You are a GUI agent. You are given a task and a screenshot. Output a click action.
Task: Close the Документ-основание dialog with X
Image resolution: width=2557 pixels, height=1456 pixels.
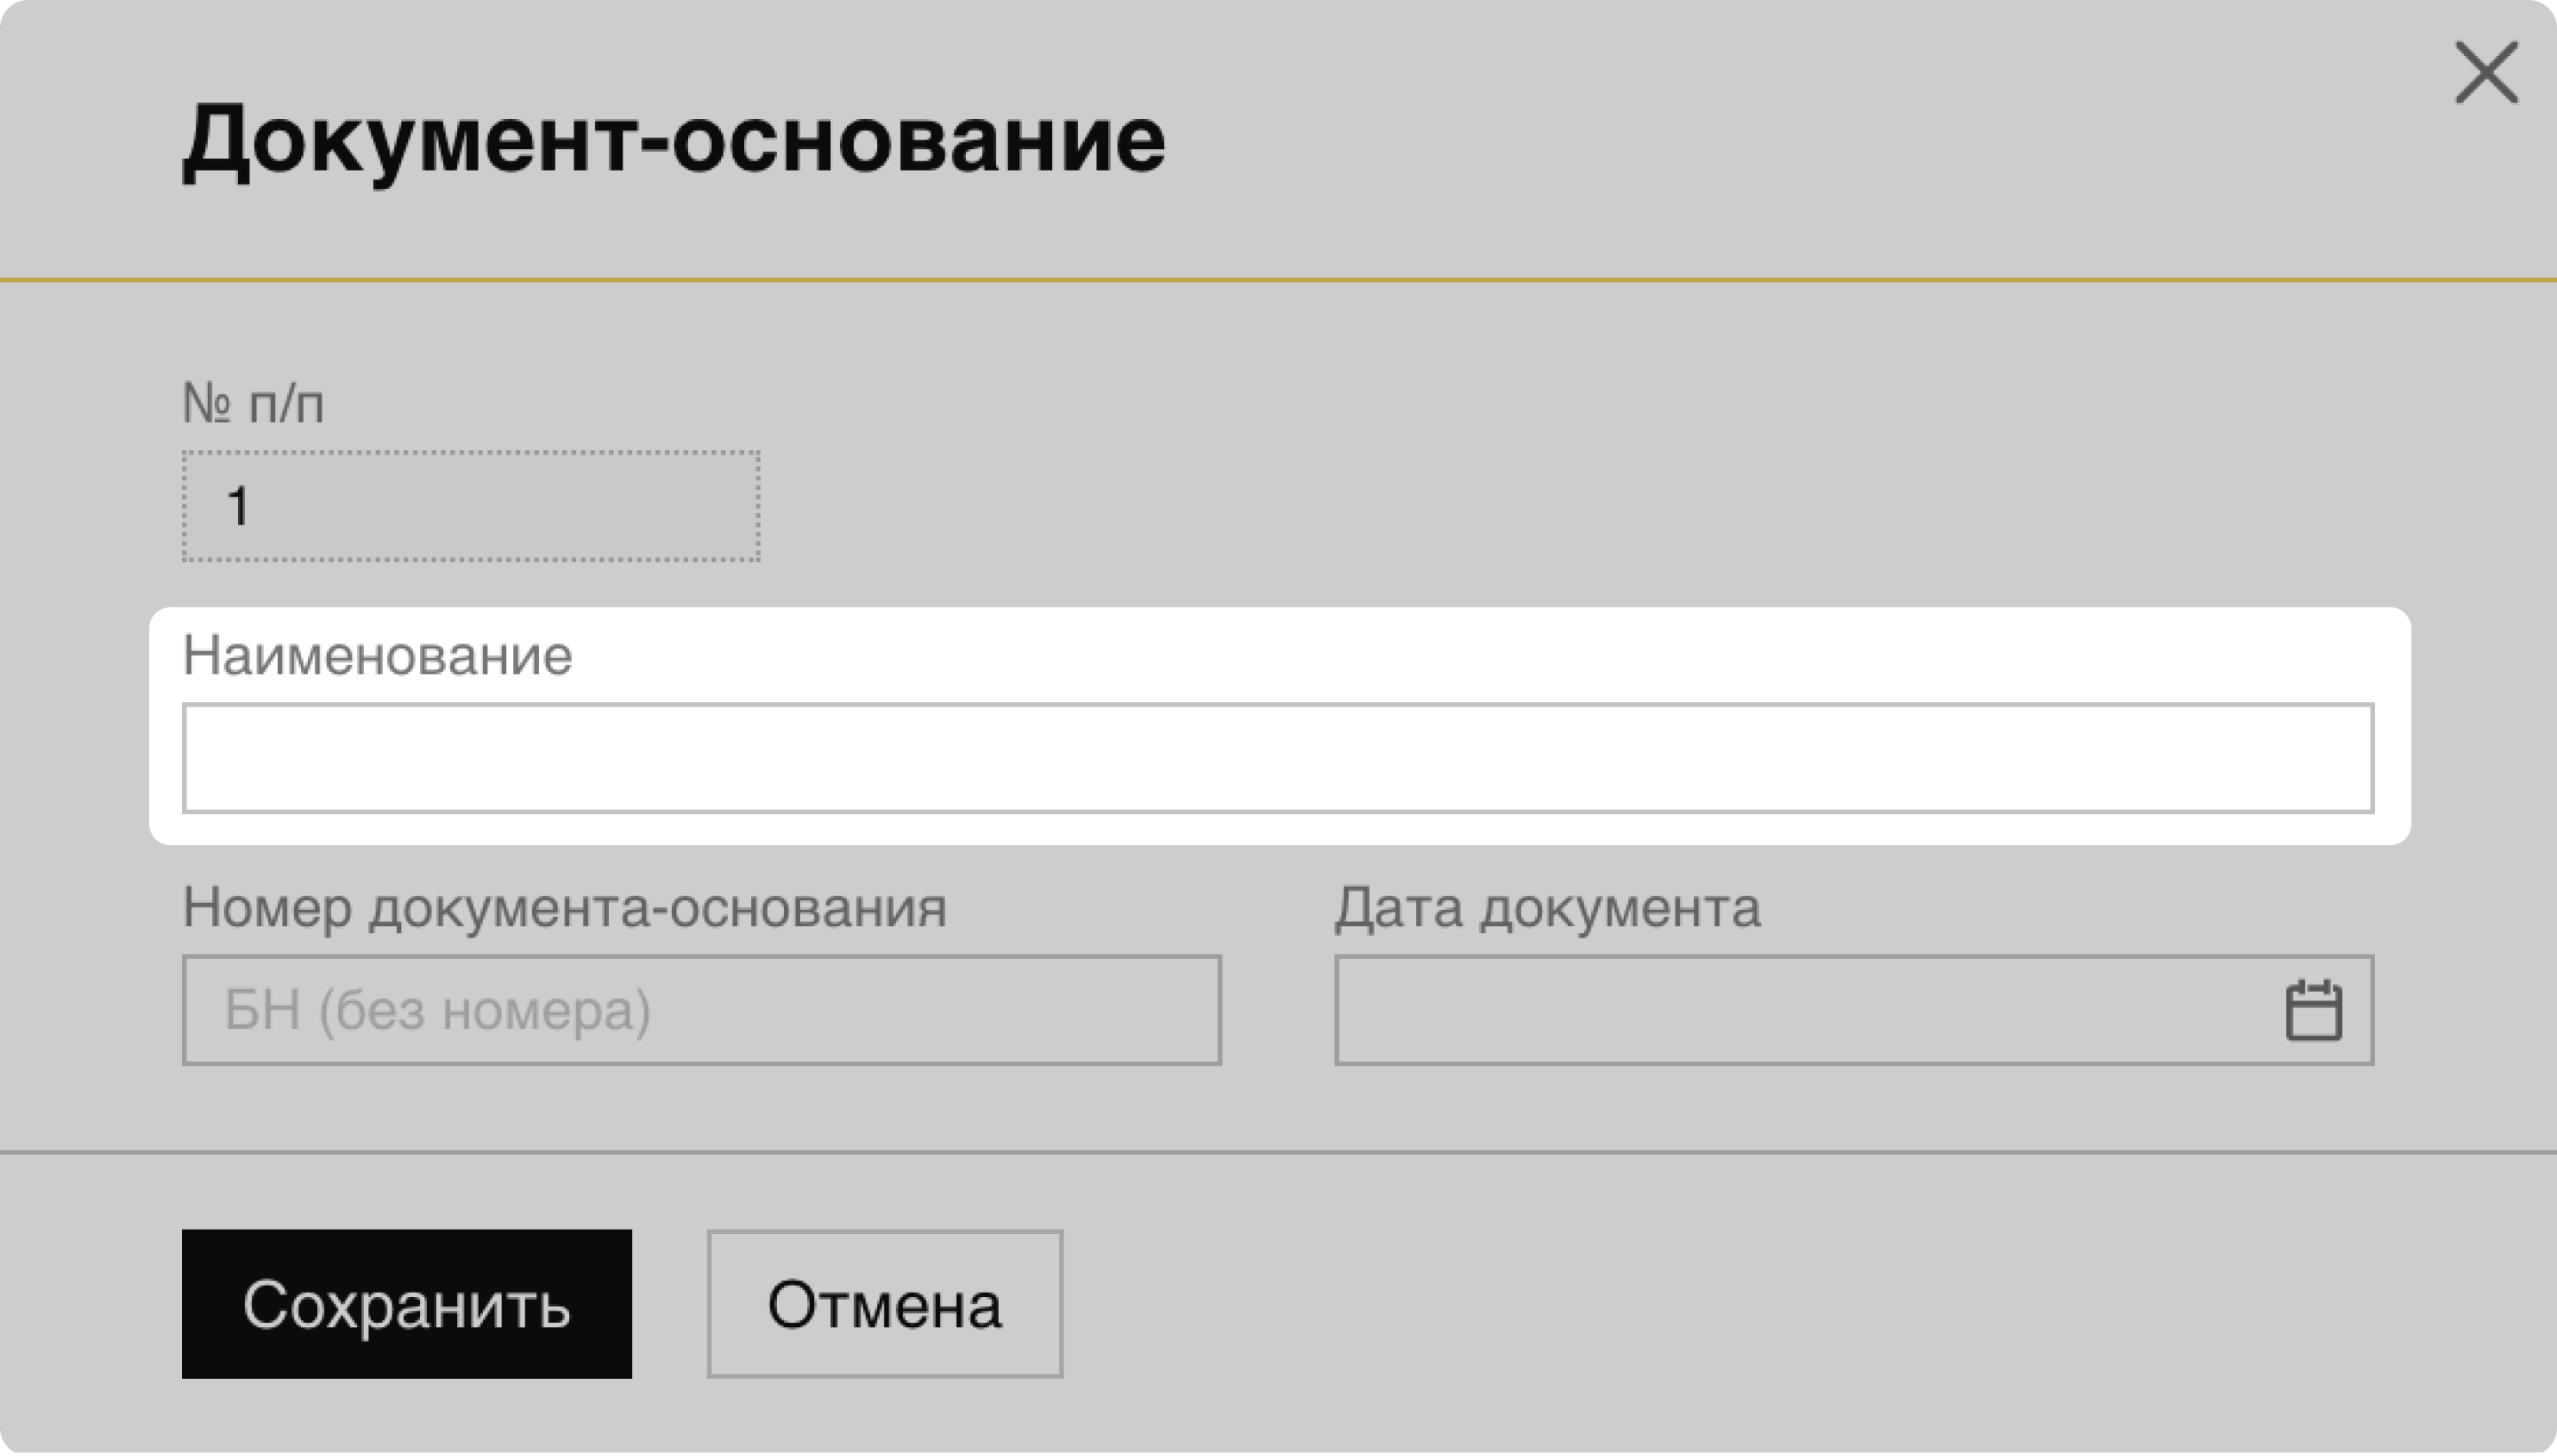pos(2486,72)
